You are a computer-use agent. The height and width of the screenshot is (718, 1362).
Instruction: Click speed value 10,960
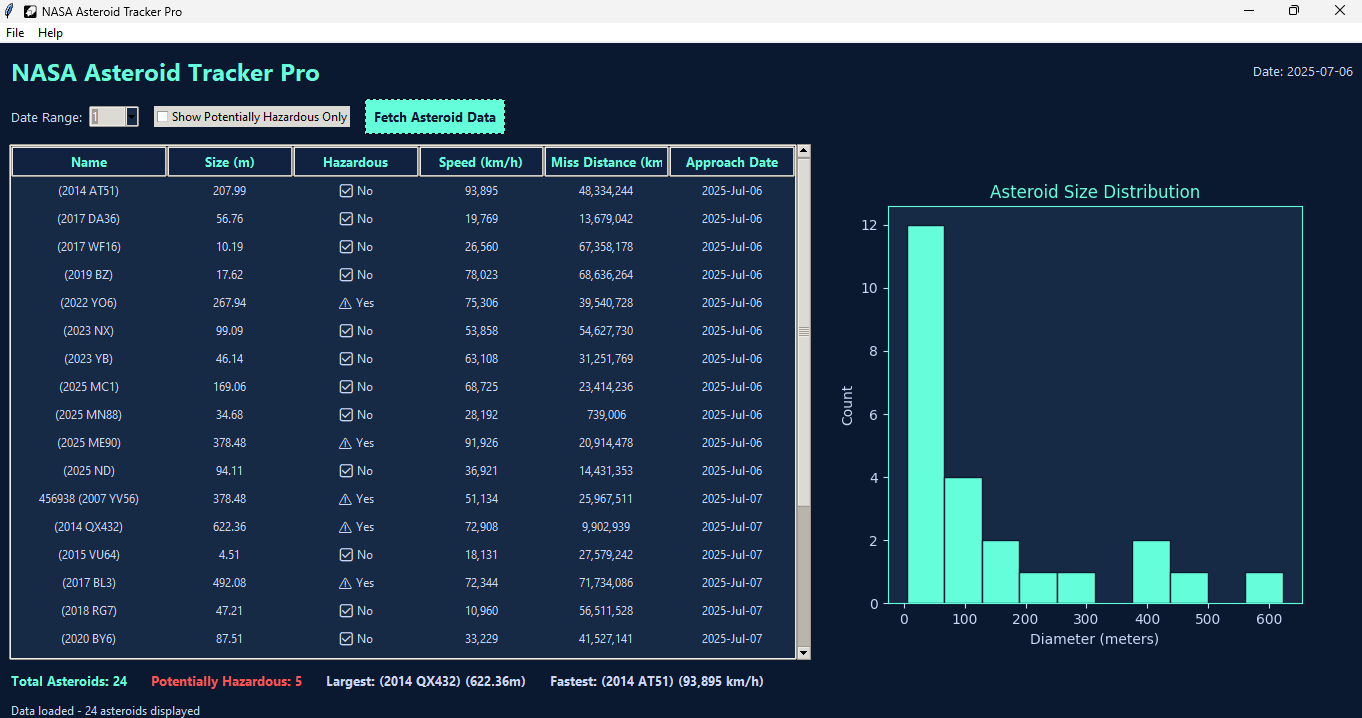pyautogui.click(x=481, y=611)
